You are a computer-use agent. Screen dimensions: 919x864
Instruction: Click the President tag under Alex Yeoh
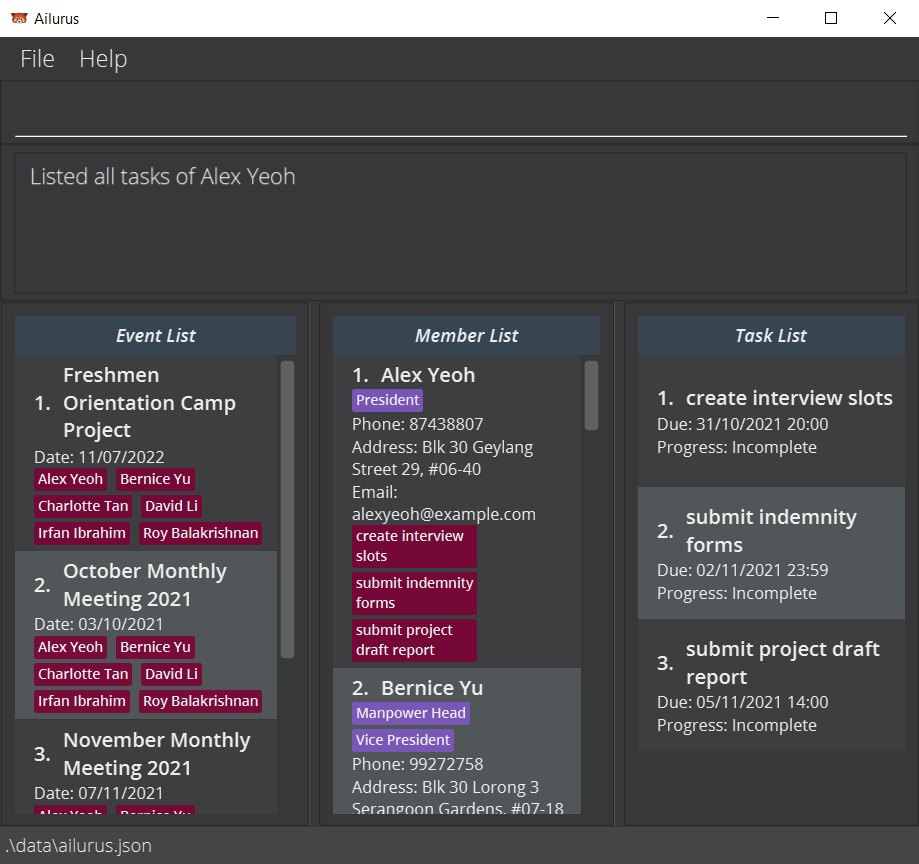pyautogui.click(x=387, y=400)
